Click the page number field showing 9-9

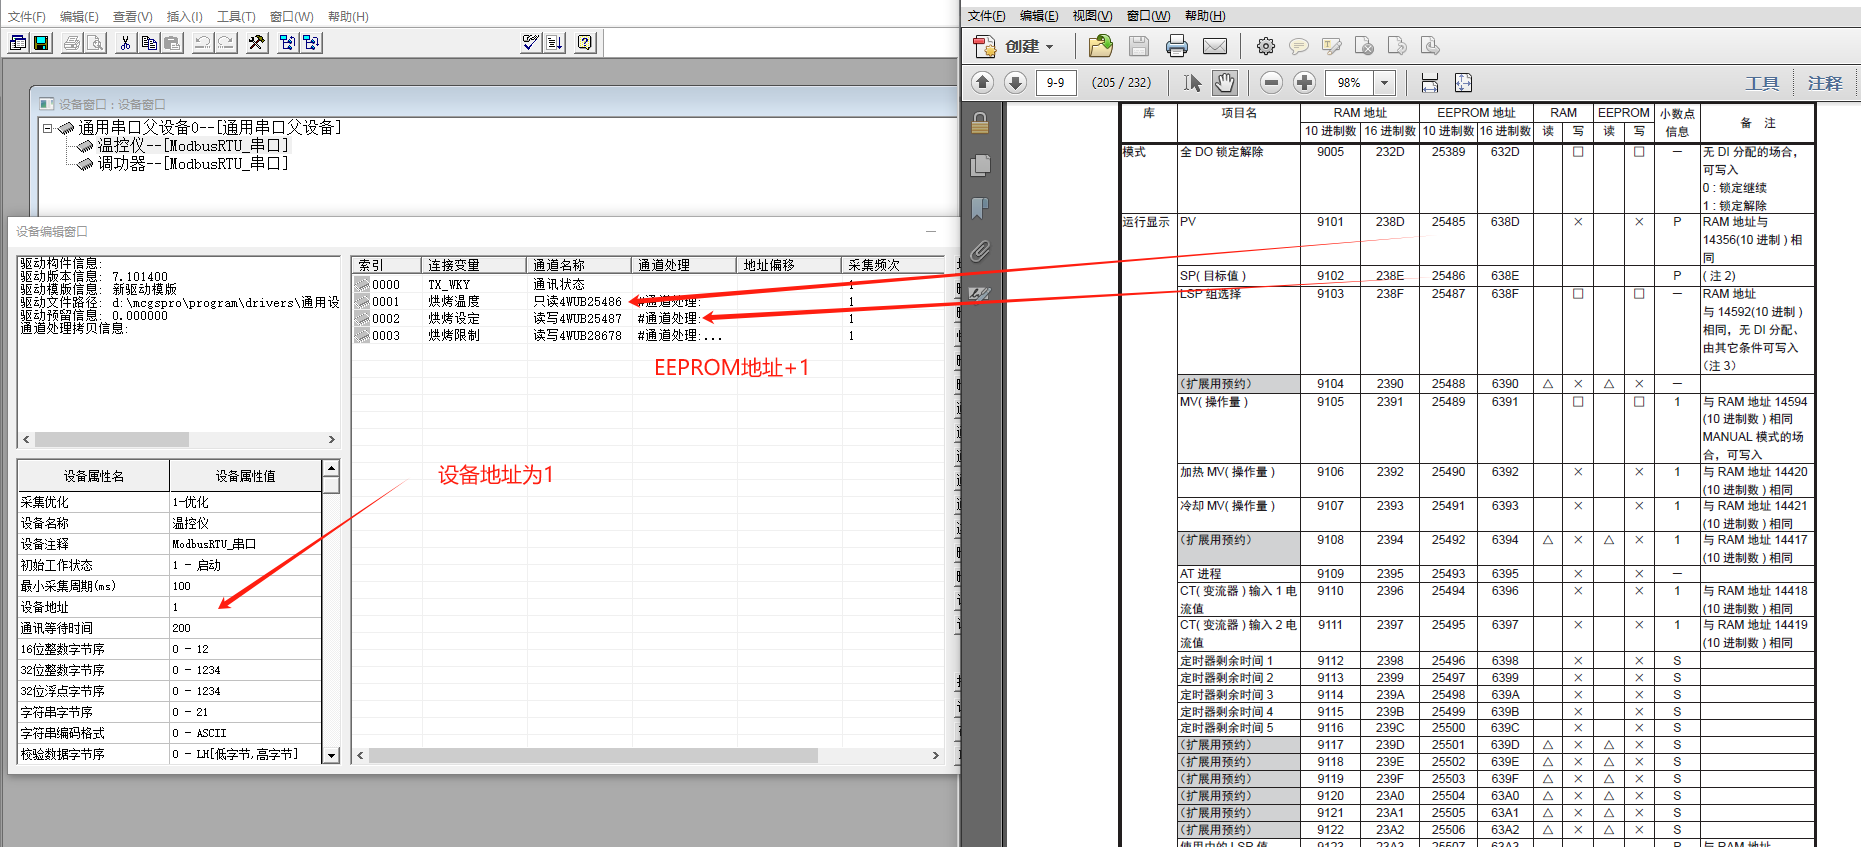[1056, 83]
